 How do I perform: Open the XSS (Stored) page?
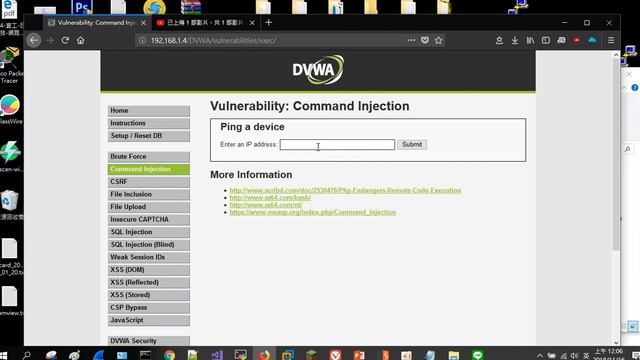149,295
